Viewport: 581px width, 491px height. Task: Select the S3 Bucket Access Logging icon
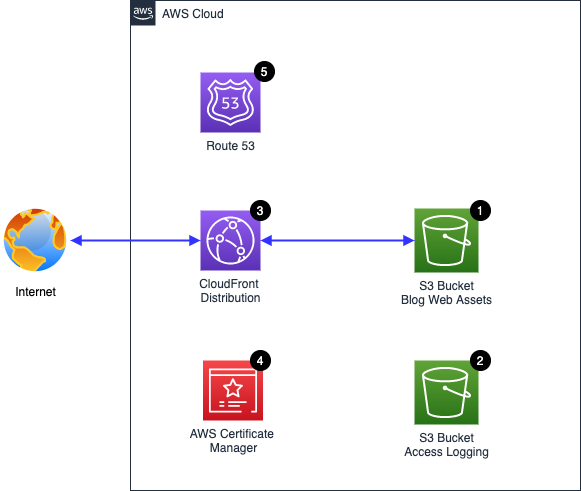(446, 392)
